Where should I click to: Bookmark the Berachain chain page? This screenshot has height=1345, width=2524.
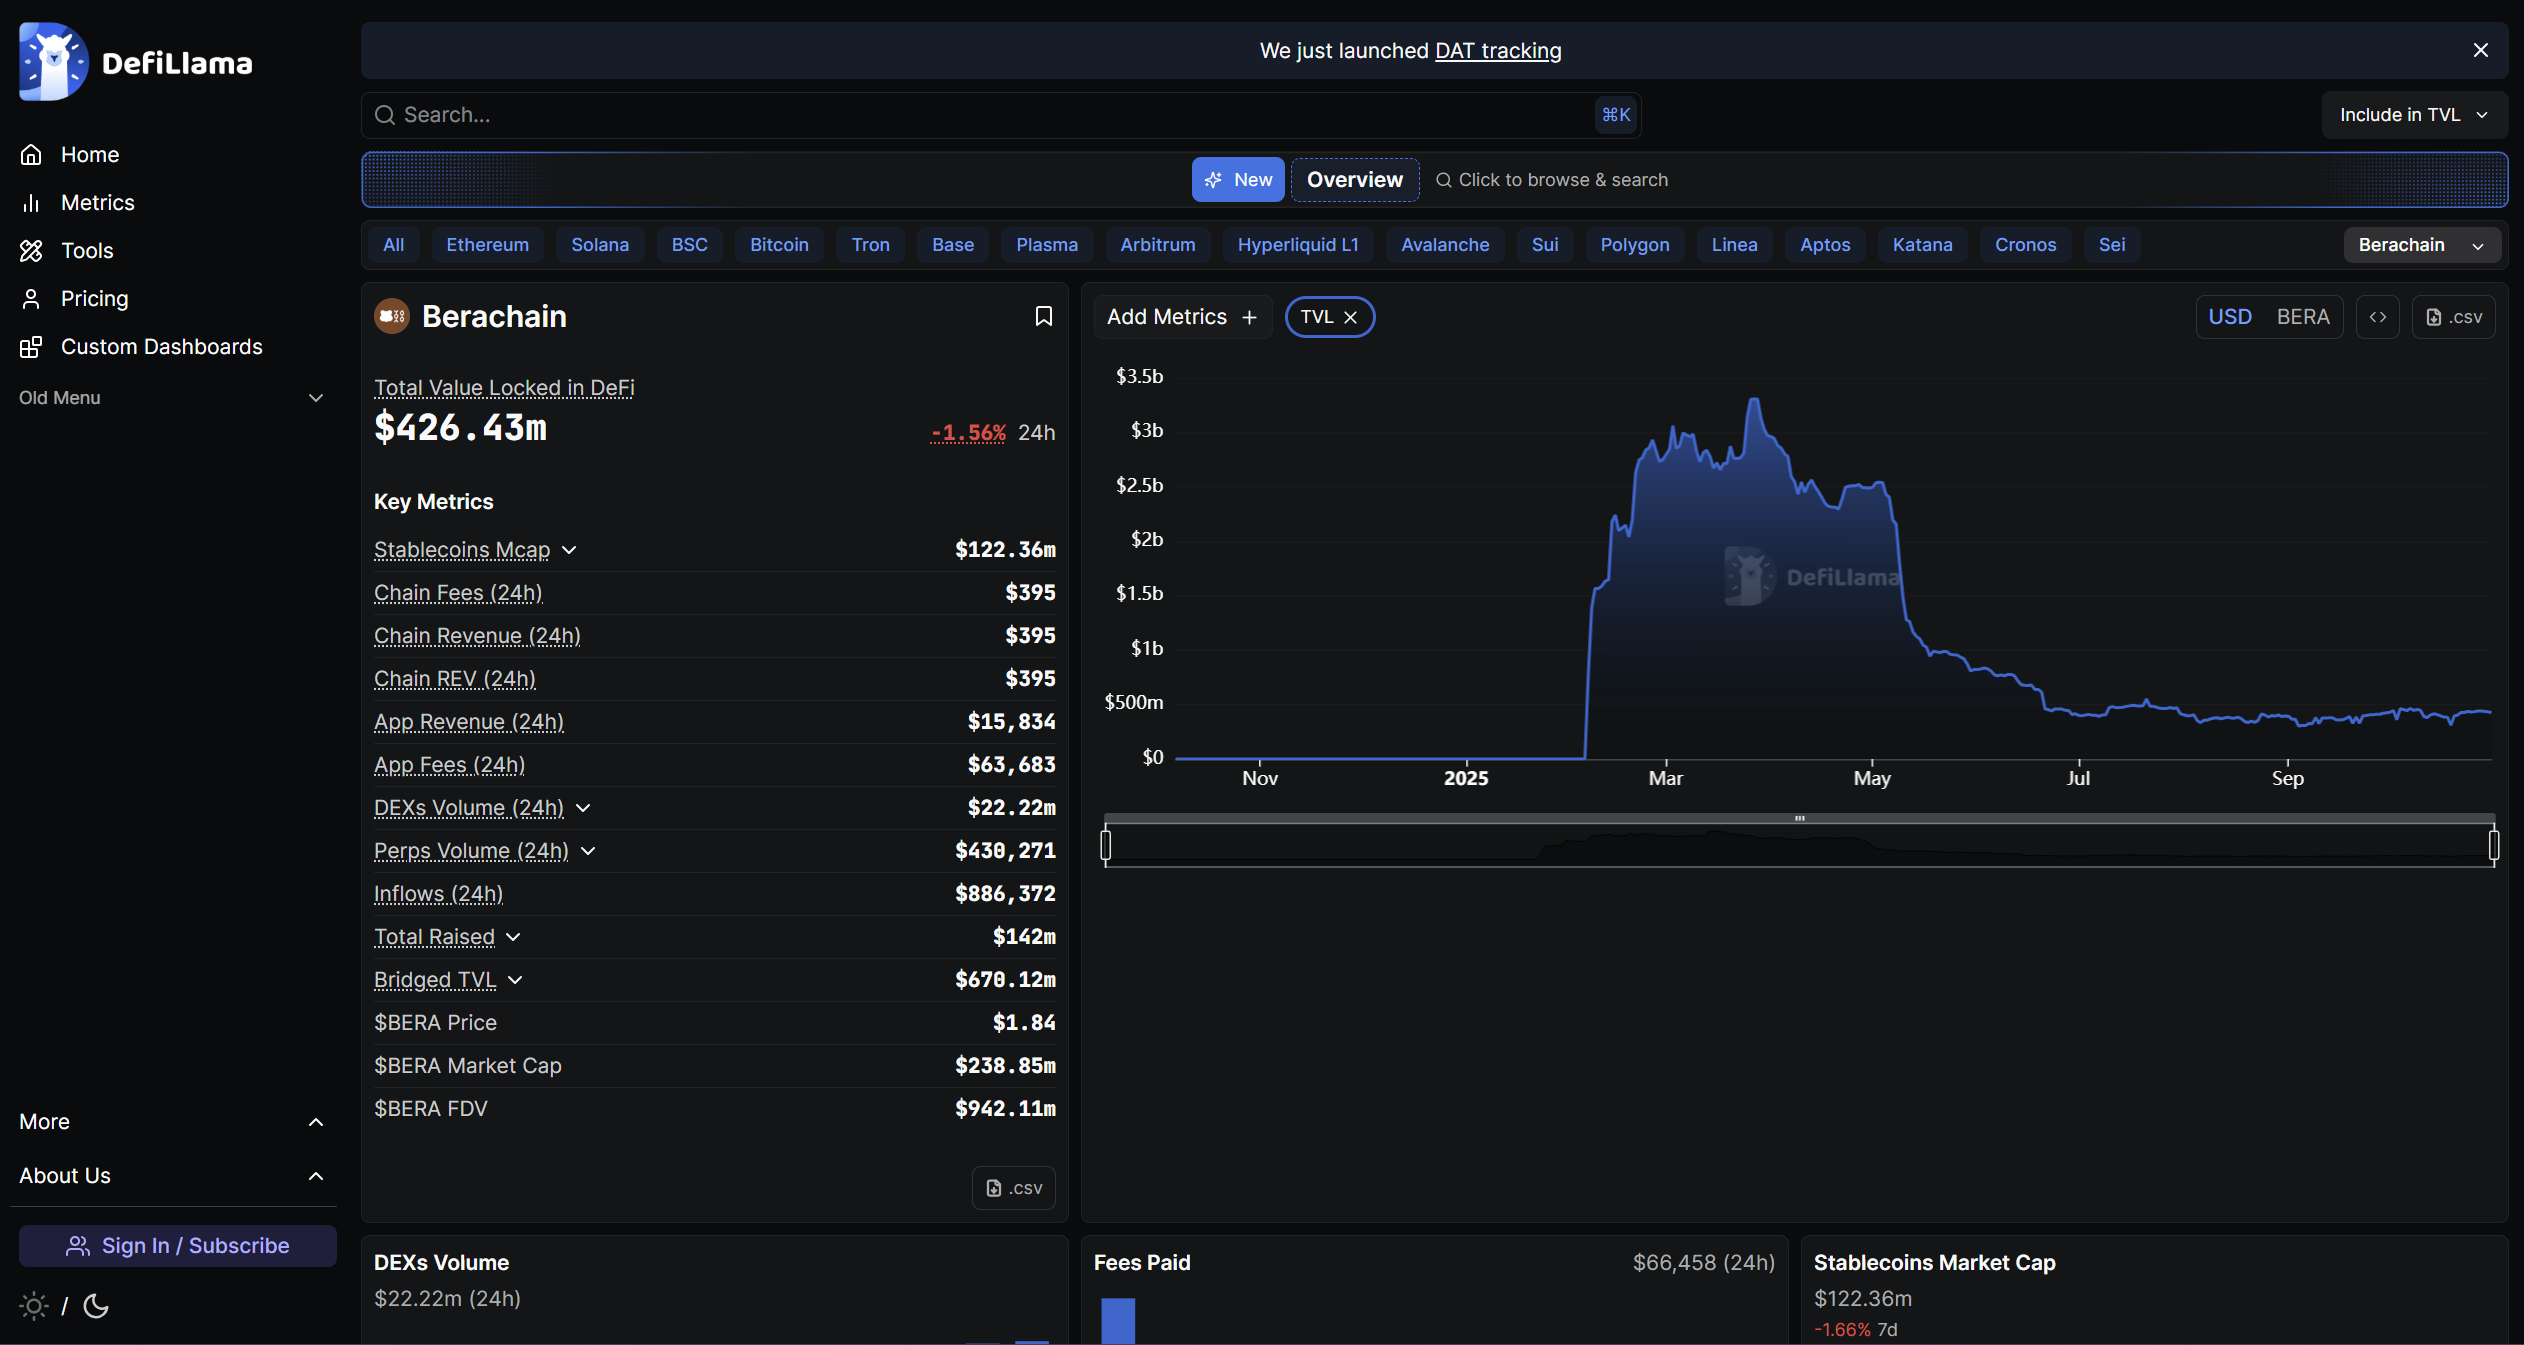pyautogui.click(x=1043, y=316)
